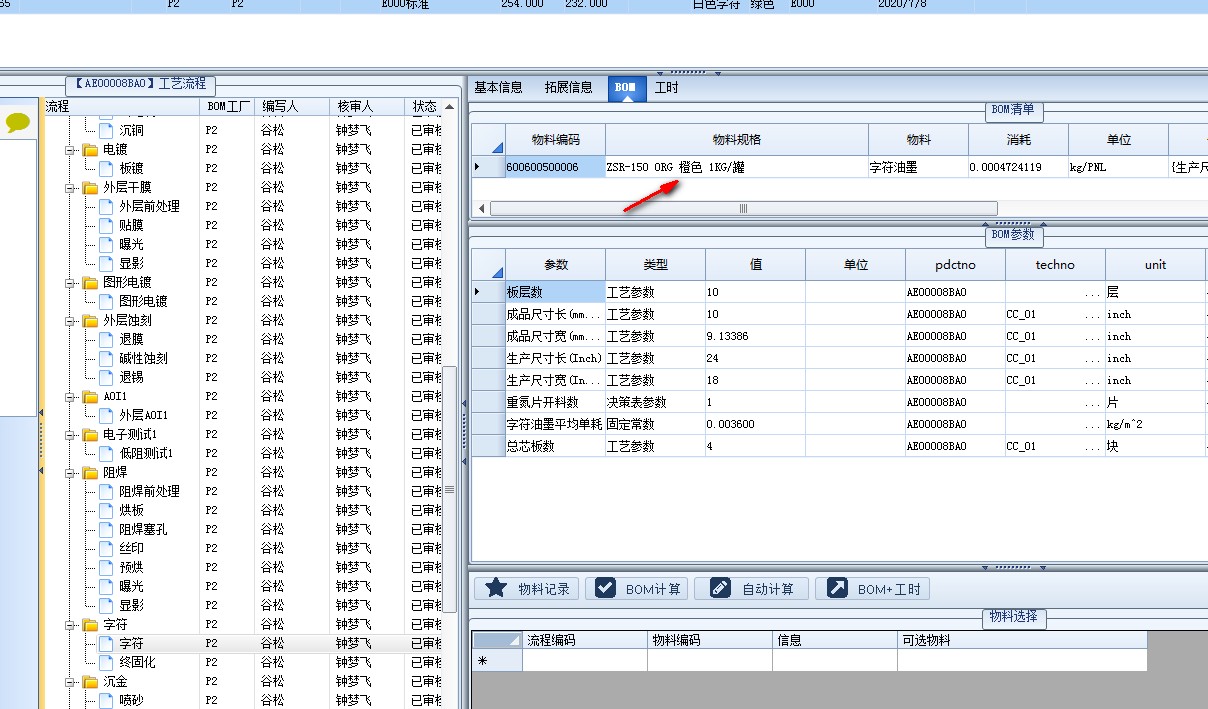Sort tree by 编写人 column header
The height and width of the screenshot is (709, 1208).
pyautogui.click(x=292, y=106)
